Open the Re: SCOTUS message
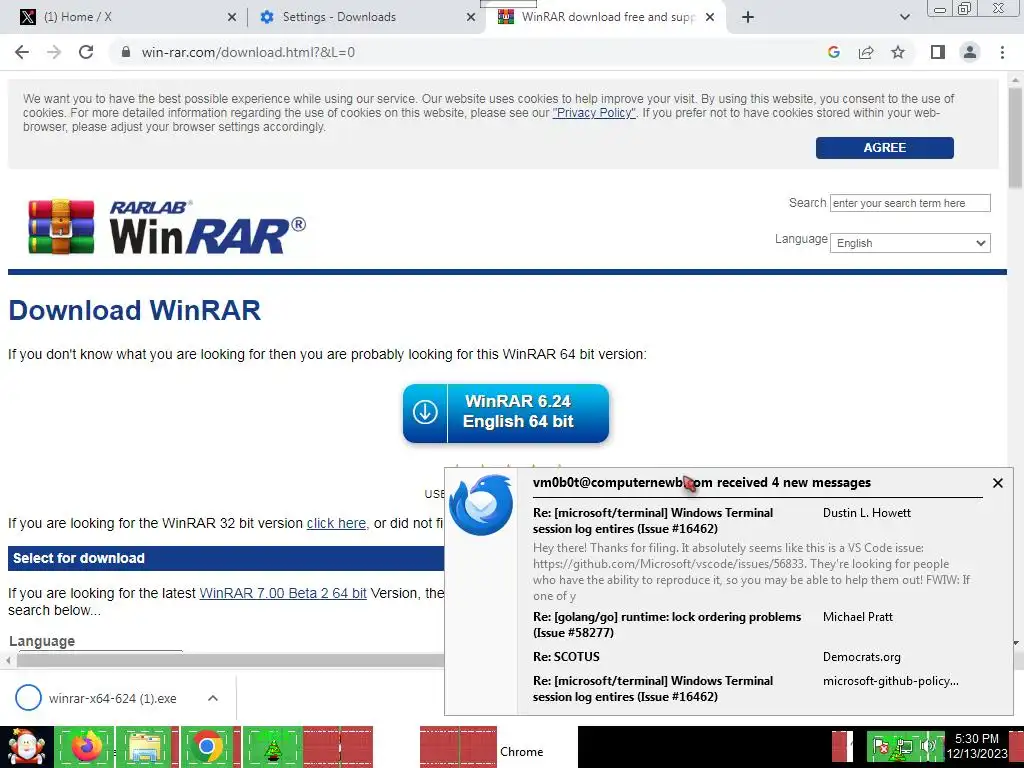The height and width of the screenshot is (768, 1024). (566, 656)
